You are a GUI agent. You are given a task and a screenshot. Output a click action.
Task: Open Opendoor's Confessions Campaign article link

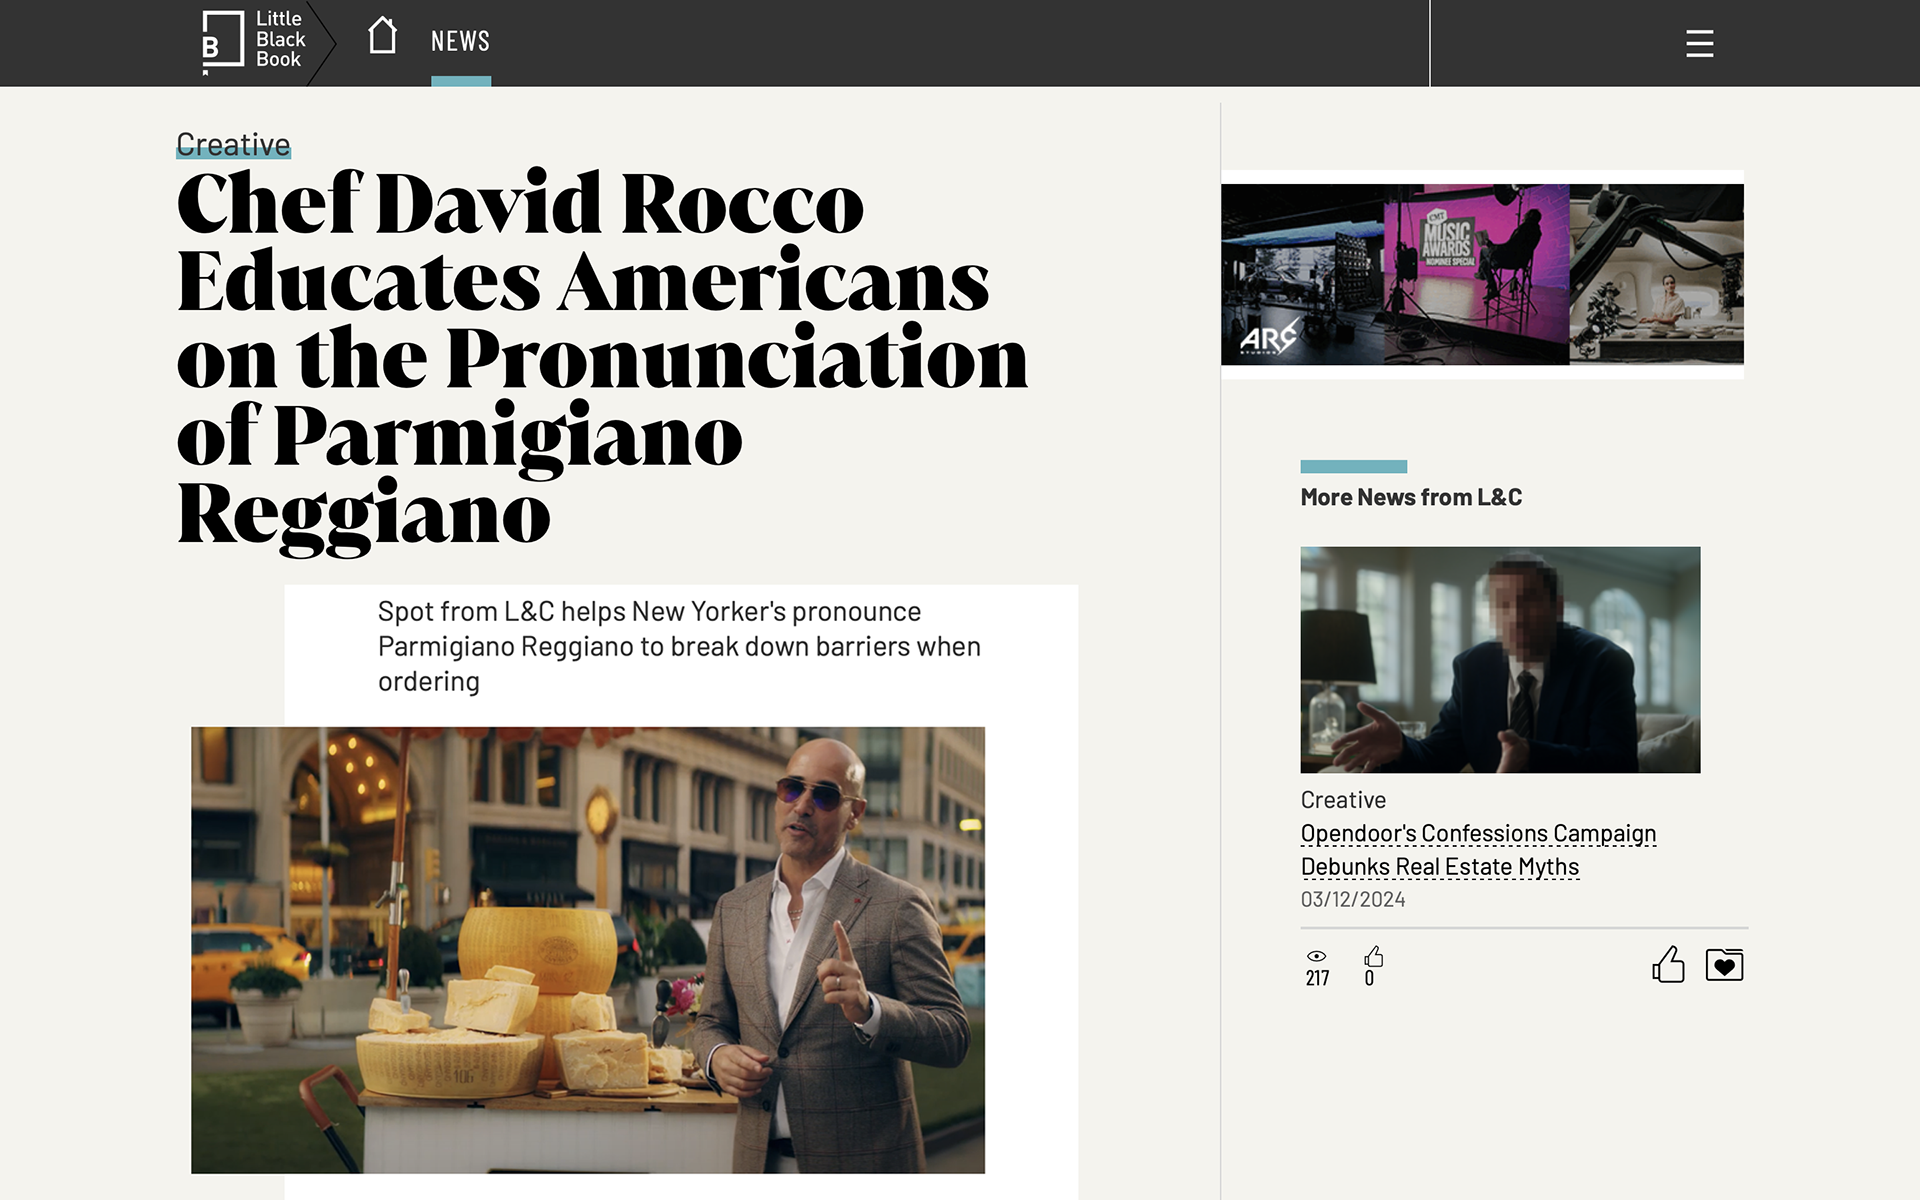pyautogui.click(x=1478, y=849)
